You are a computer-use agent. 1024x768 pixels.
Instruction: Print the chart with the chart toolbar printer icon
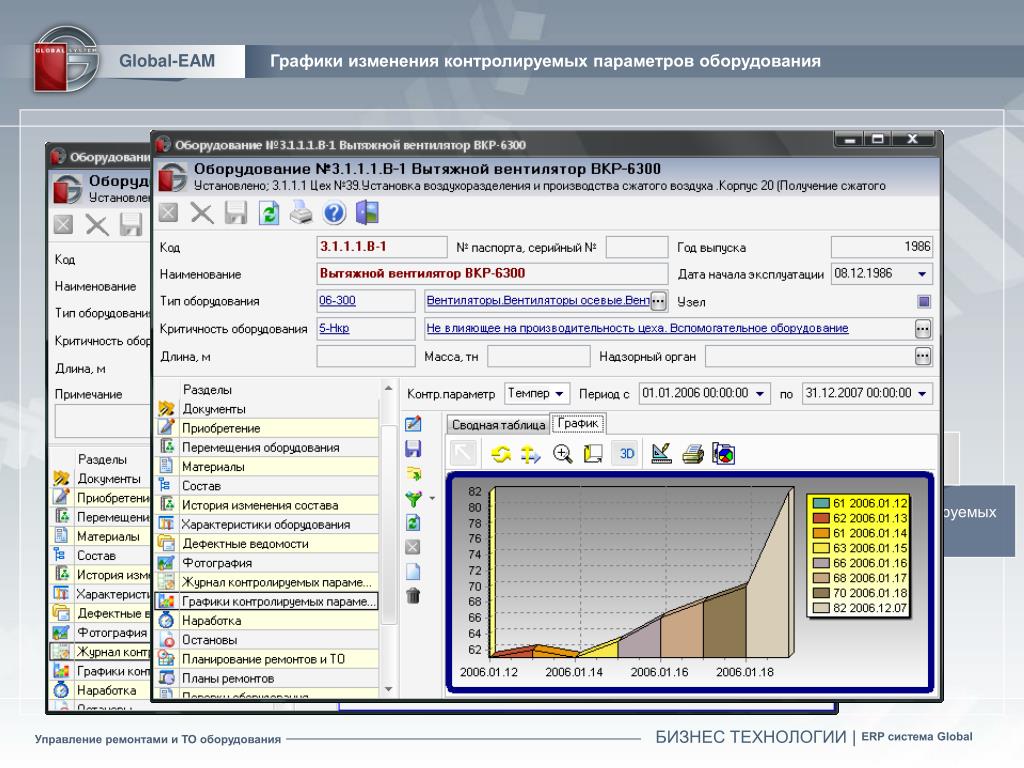pos(693,454)
